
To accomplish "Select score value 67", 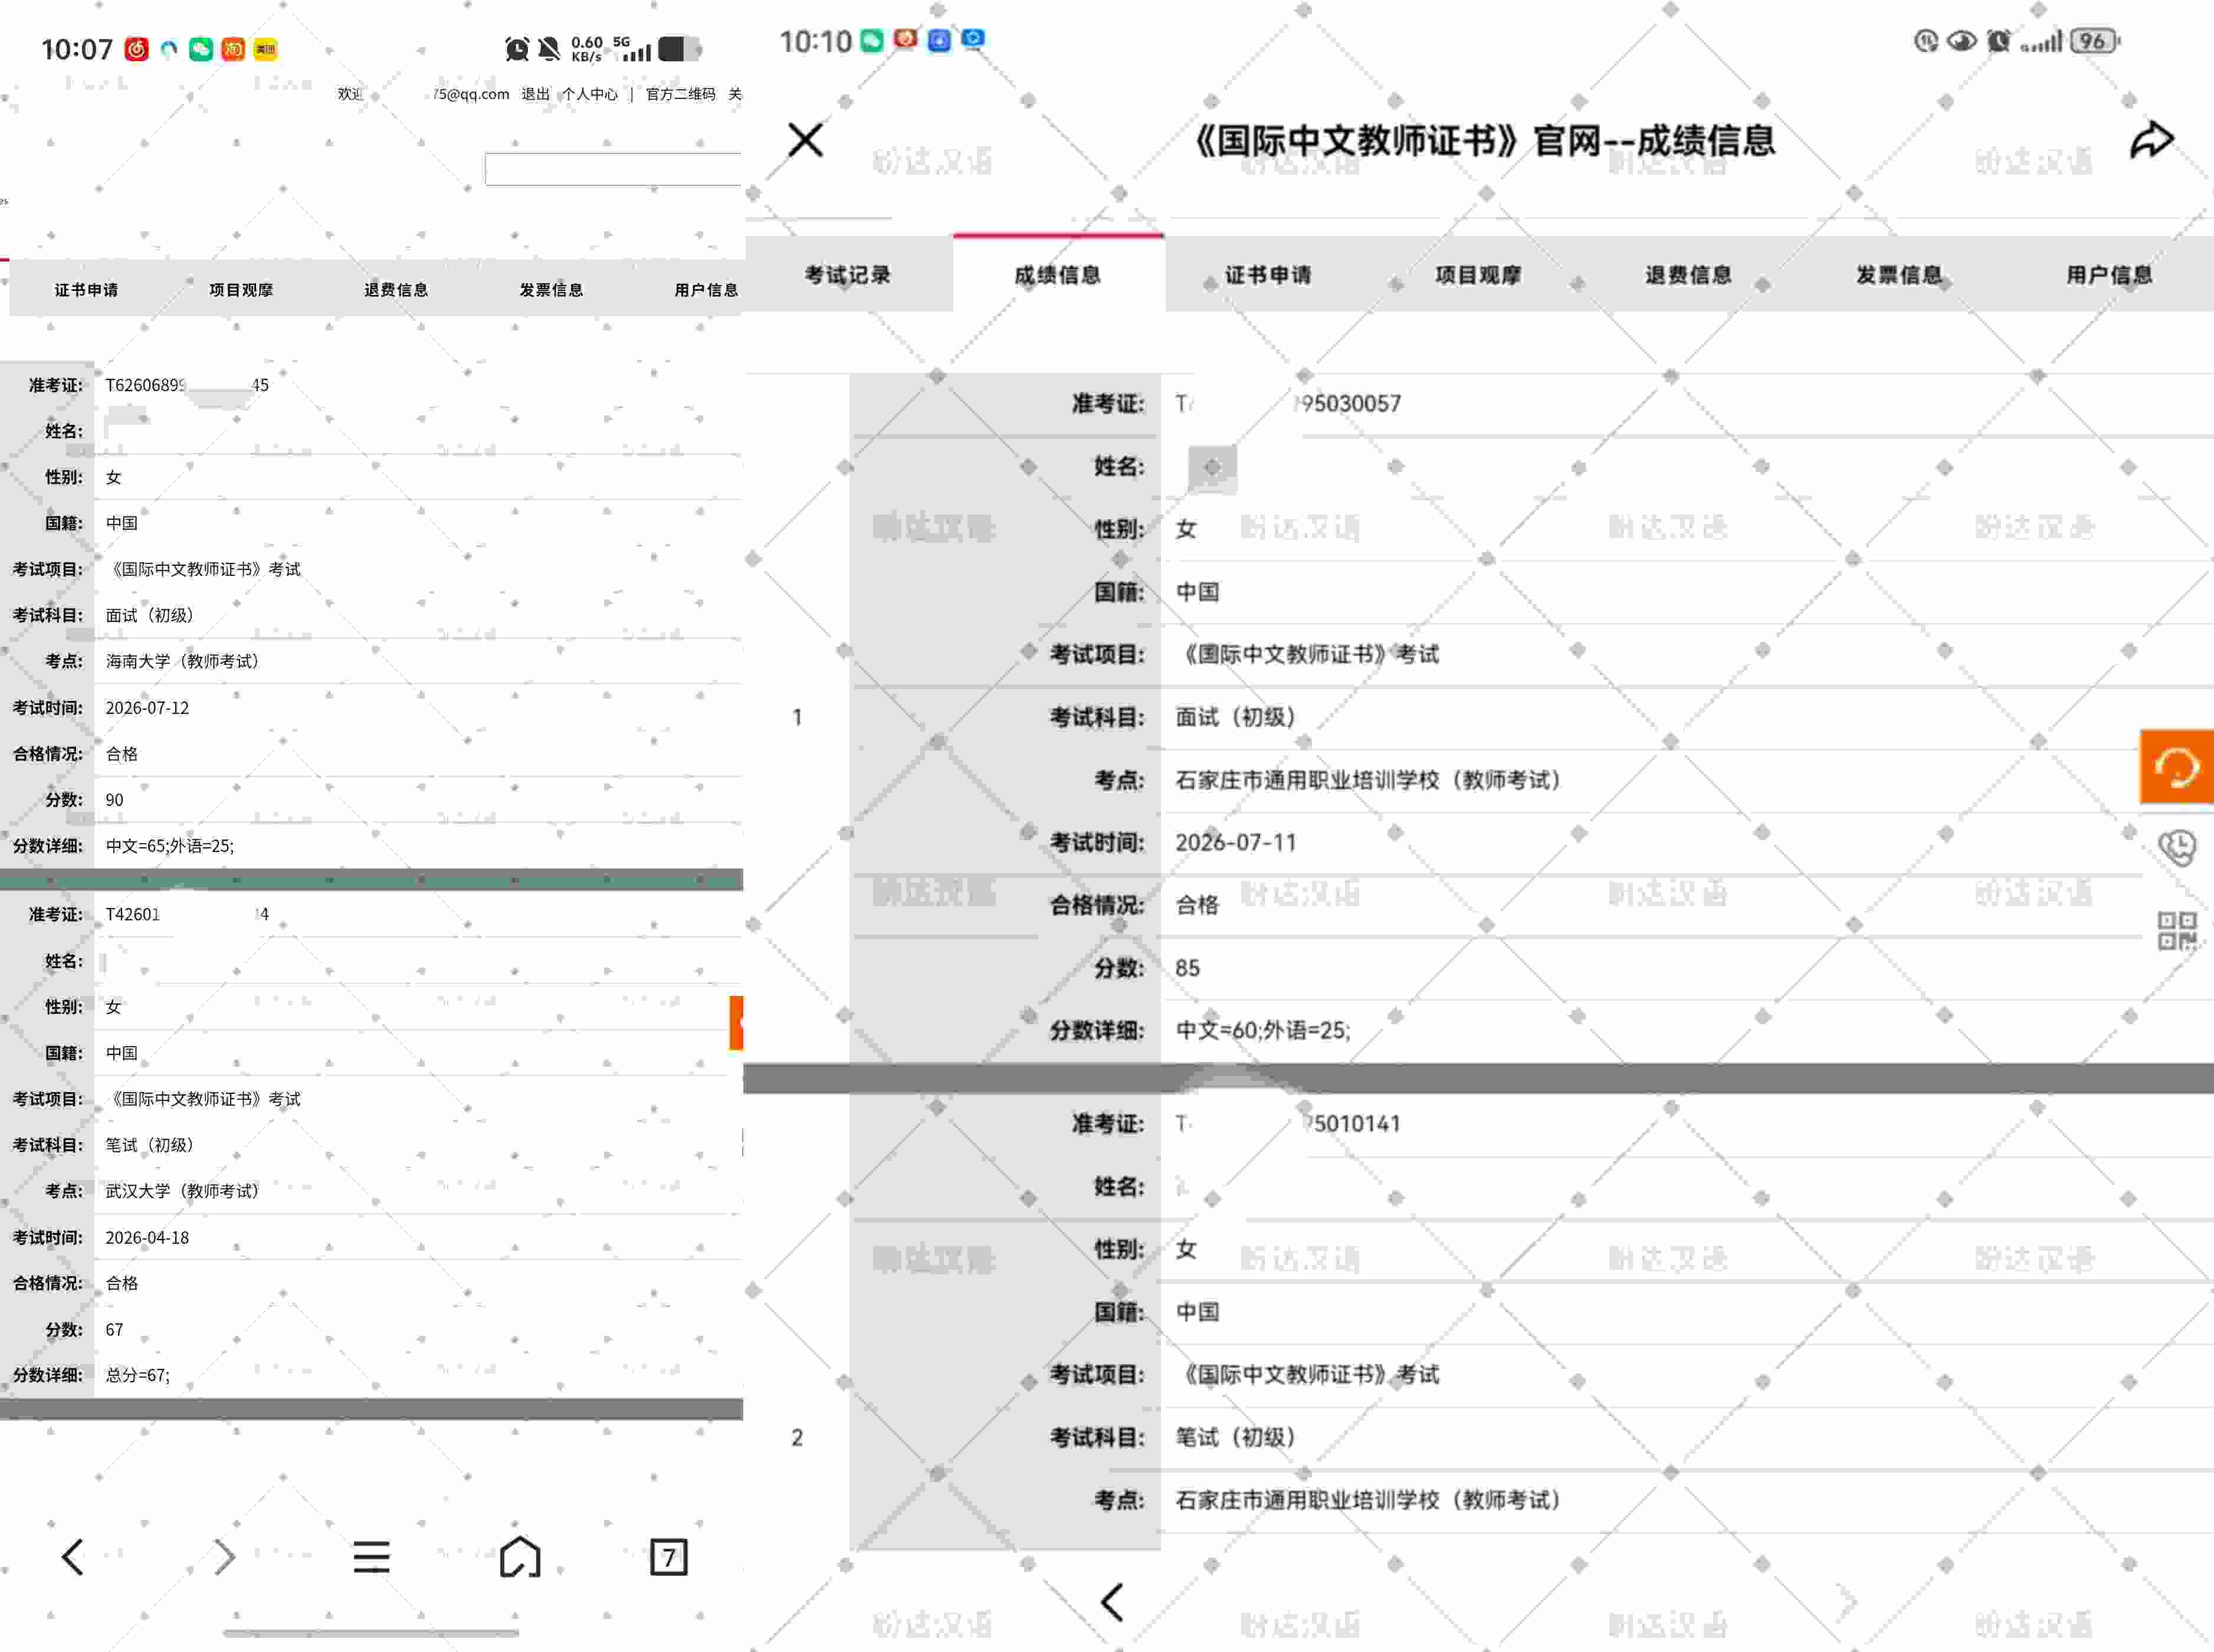I will point(115,1329).
